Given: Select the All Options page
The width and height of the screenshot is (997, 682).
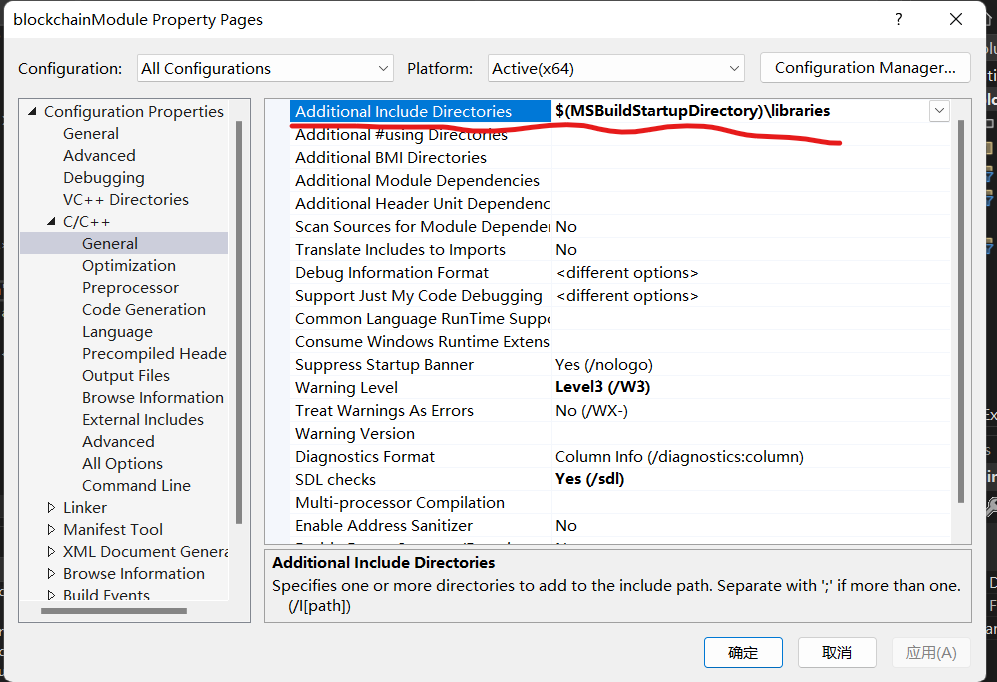Looking at the screenshot, I should (122, 463).
